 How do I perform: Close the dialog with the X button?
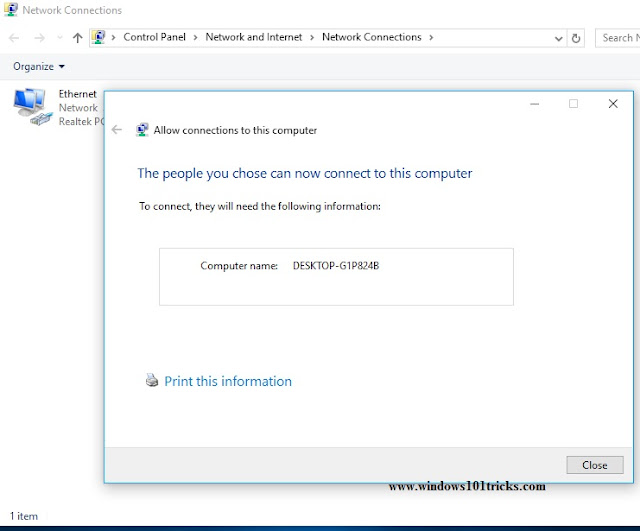[613, 104]
